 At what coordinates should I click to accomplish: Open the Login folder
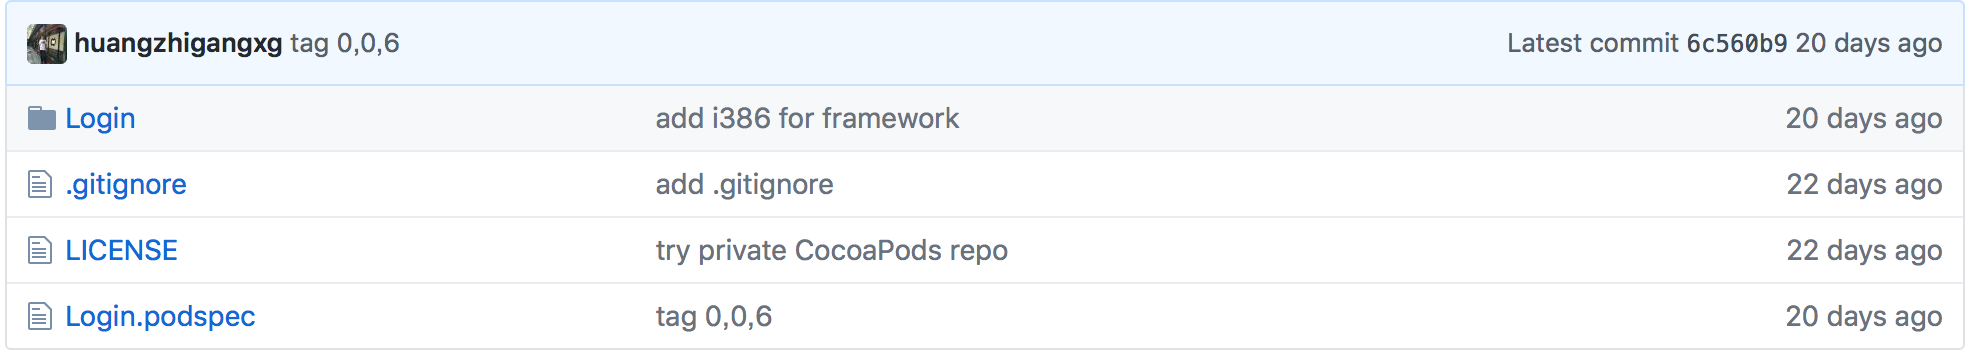100,118
